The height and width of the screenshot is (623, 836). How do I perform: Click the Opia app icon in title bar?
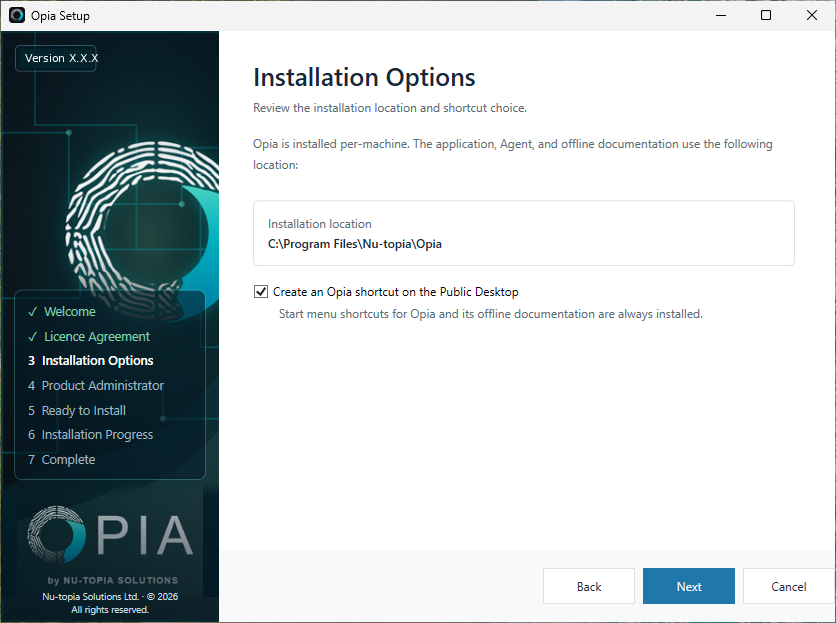coord(17,15)
